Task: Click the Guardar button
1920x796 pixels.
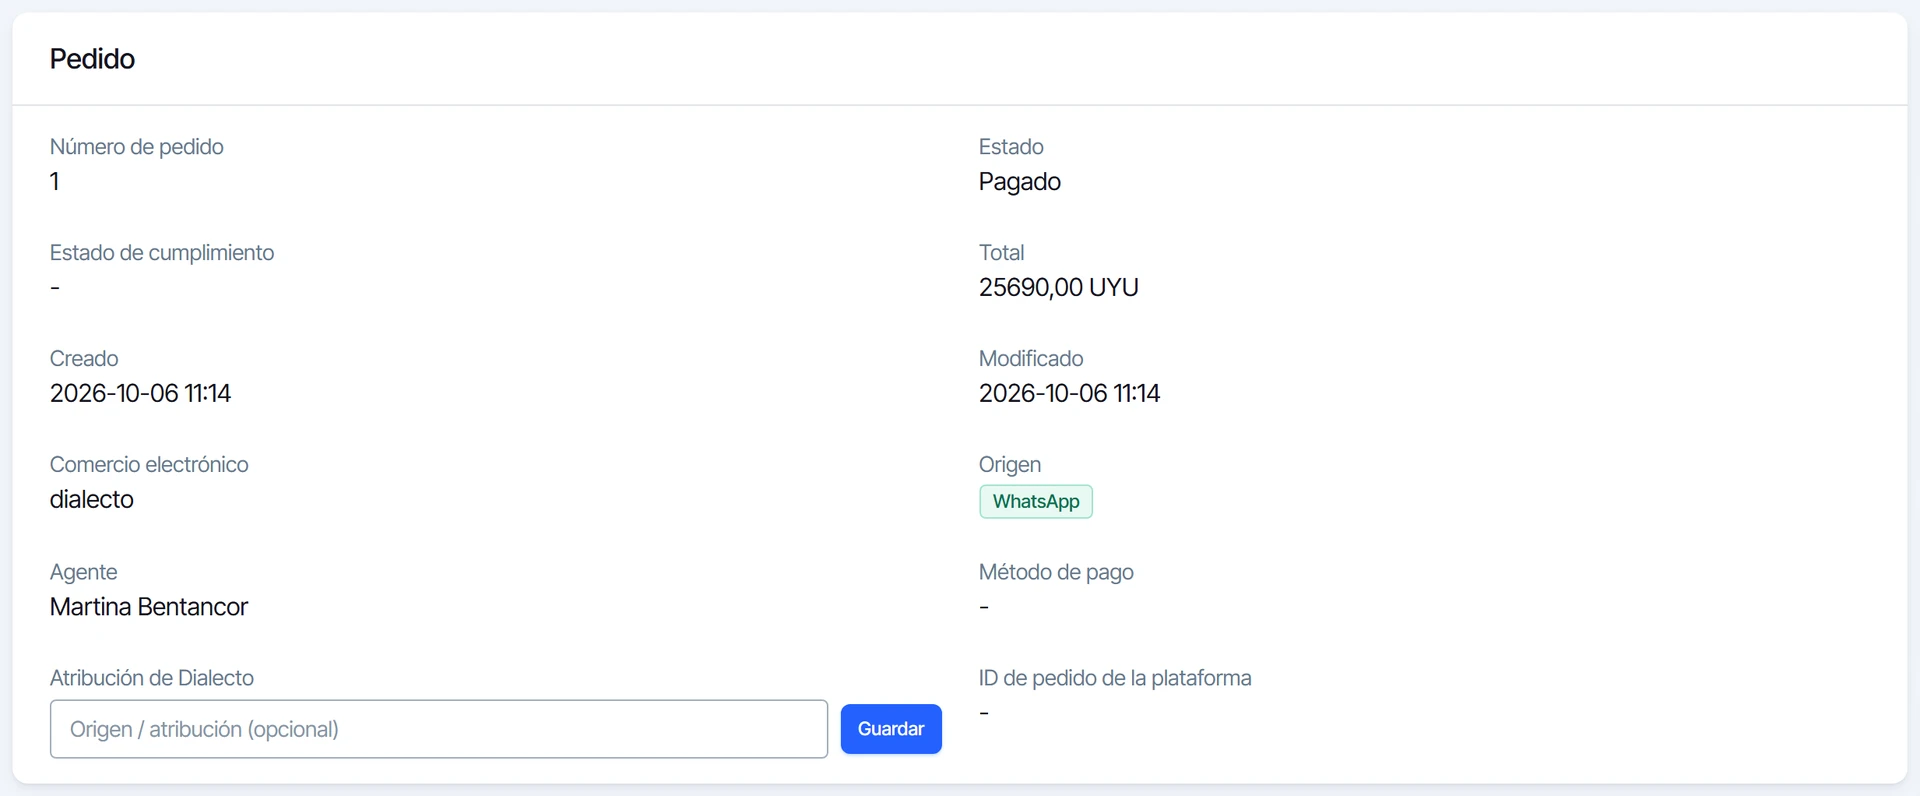Action: point(891,729)
